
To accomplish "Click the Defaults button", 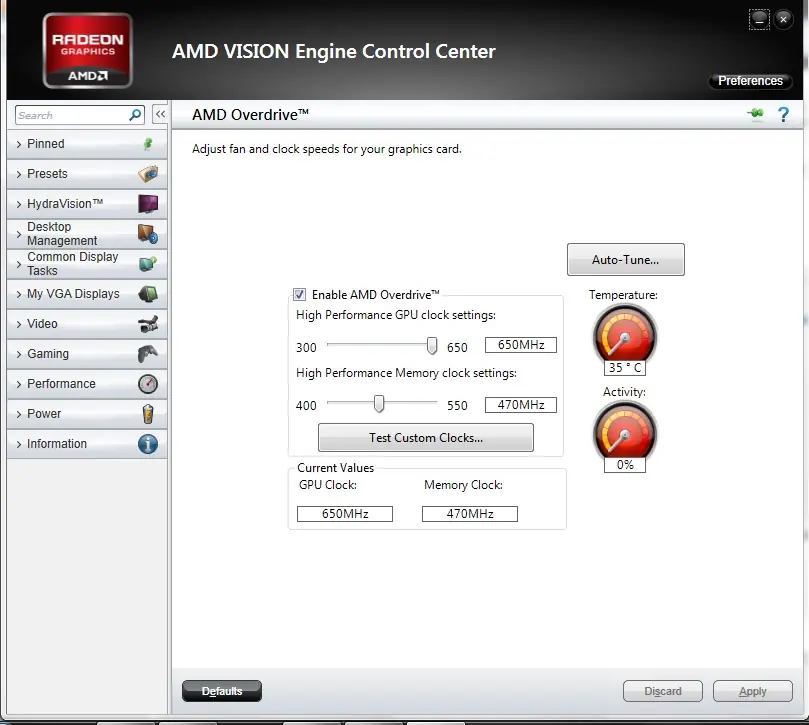I will [222, 691].
